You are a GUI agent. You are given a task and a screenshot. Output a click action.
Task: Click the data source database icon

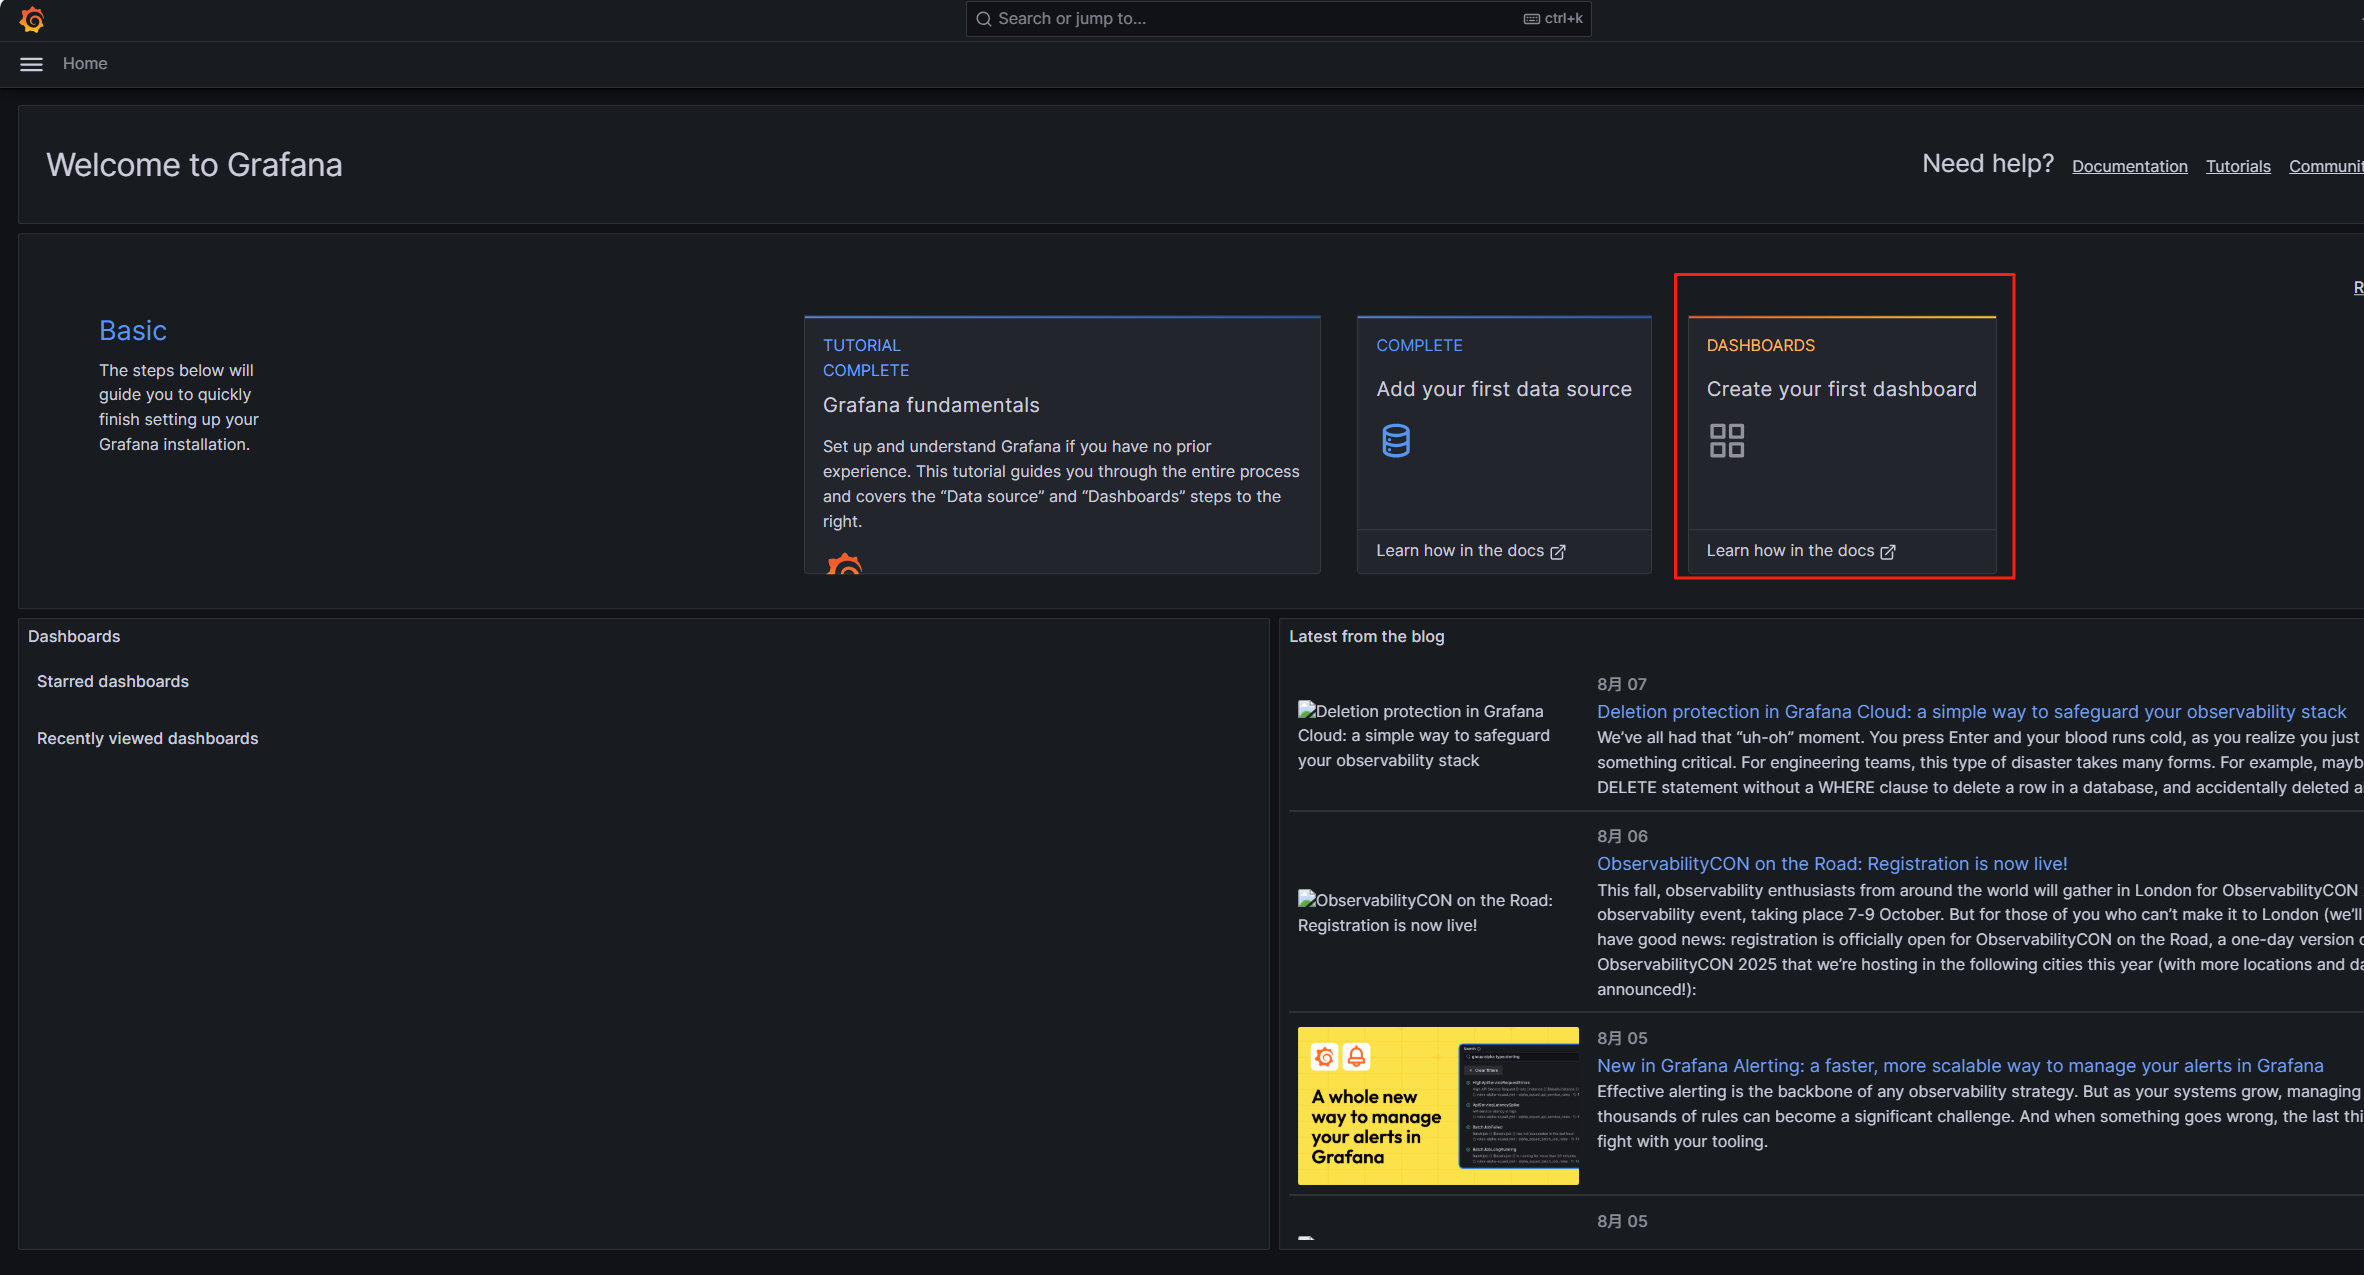[x=1396, y=440]
